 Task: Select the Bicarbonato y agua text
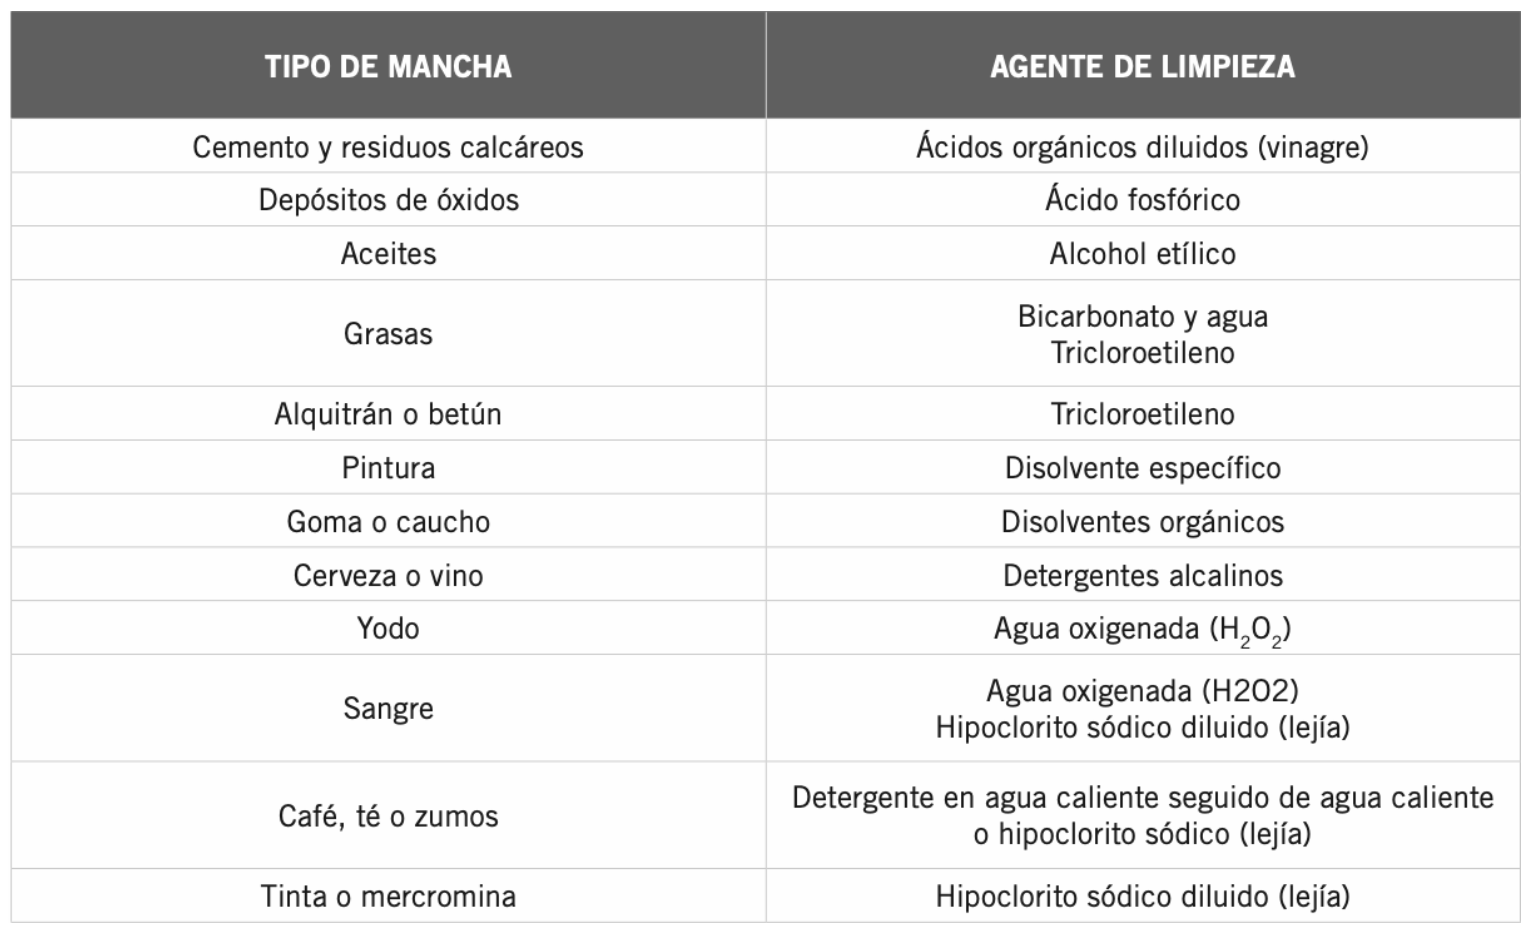pos(1143,316)
